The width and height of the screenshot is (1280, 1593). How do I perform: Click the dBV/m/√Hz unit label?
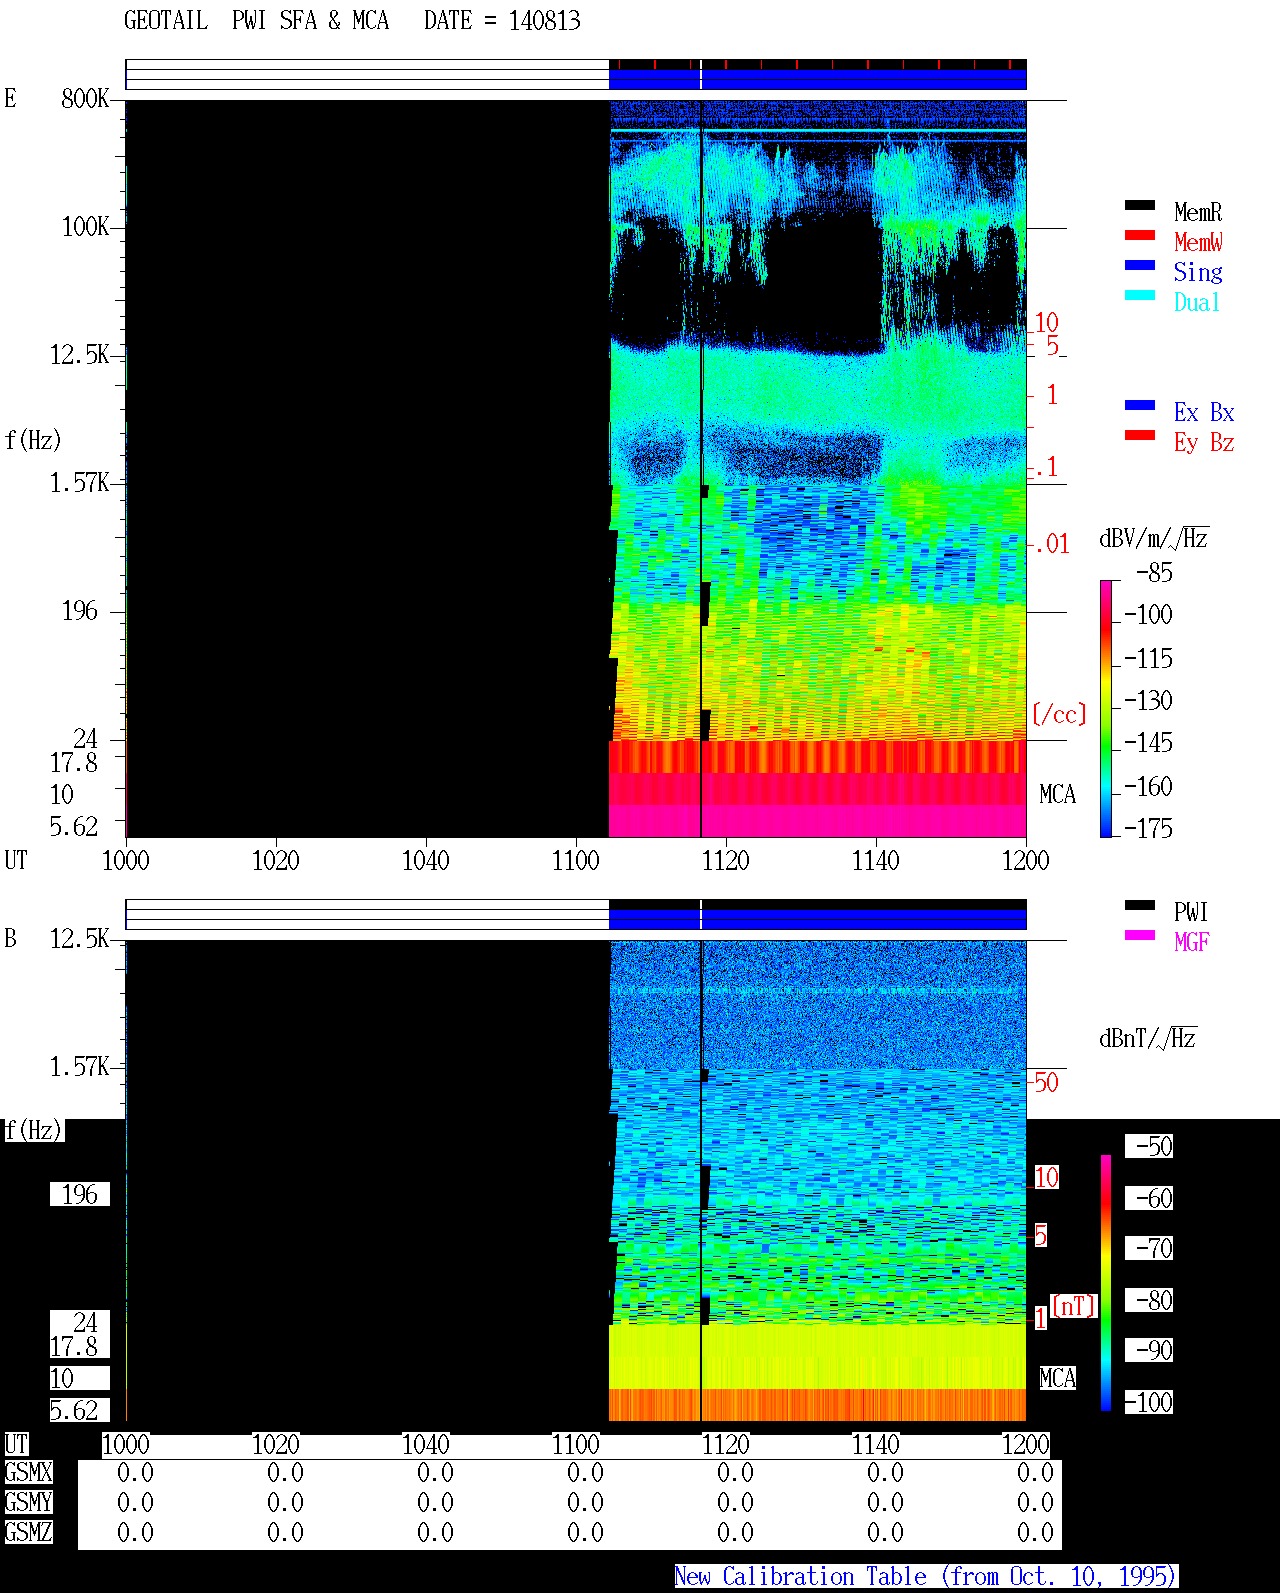pos(1154,538)
